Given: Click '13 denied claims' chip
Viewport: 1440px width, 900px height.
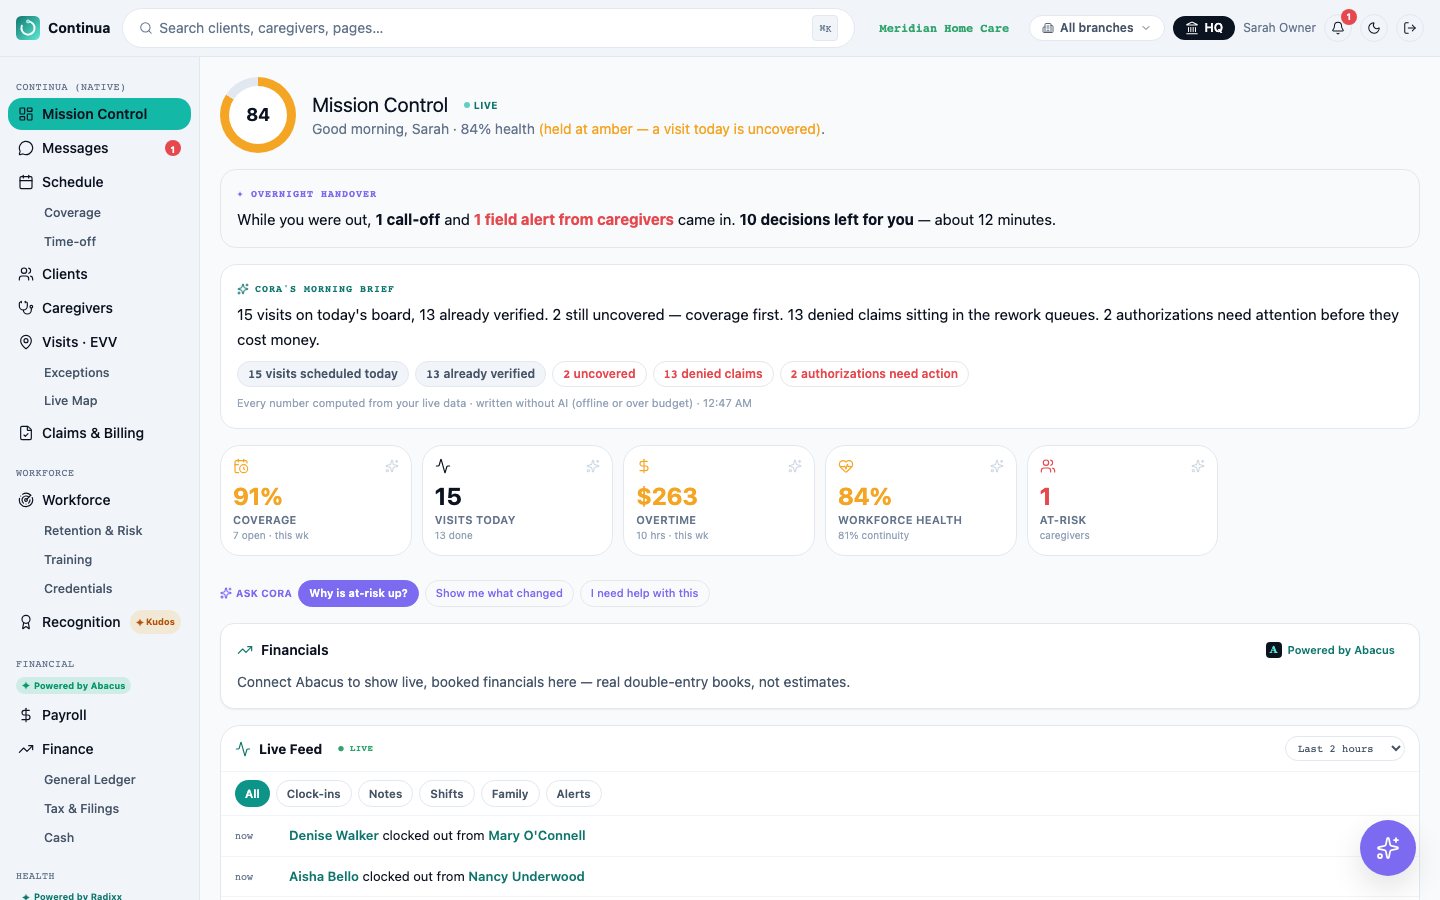Looking at the screenshot, I should pos(713,374).
